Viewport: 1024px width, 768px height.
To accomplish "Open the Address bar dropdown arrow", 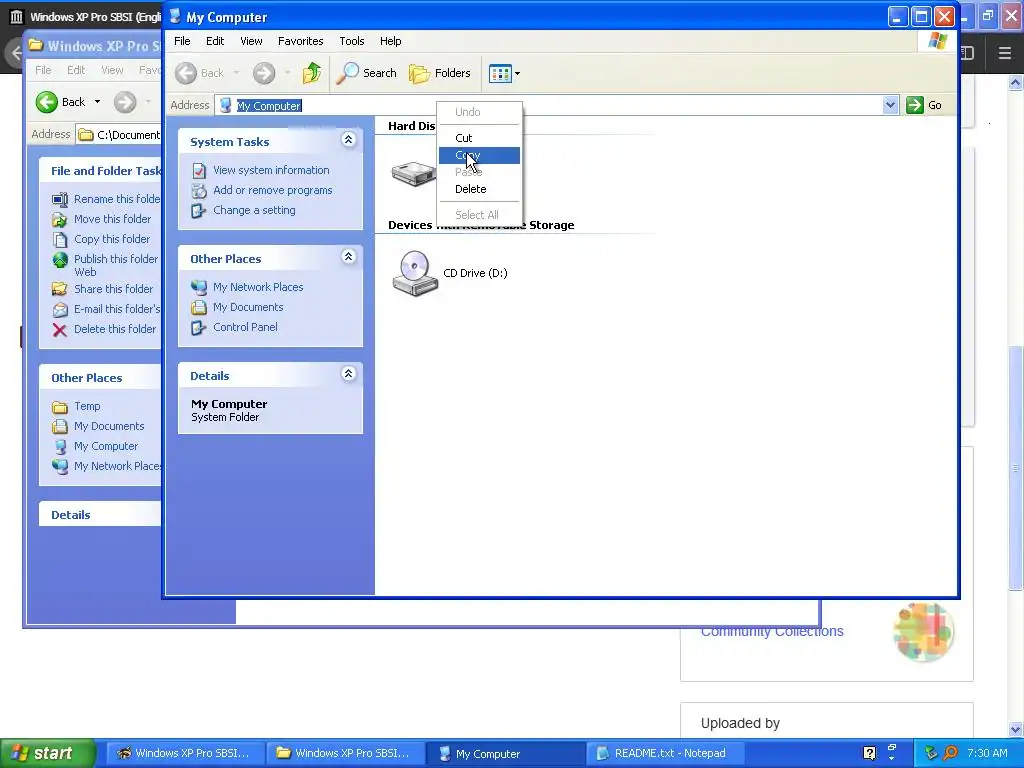I will (x=890, y=105).
